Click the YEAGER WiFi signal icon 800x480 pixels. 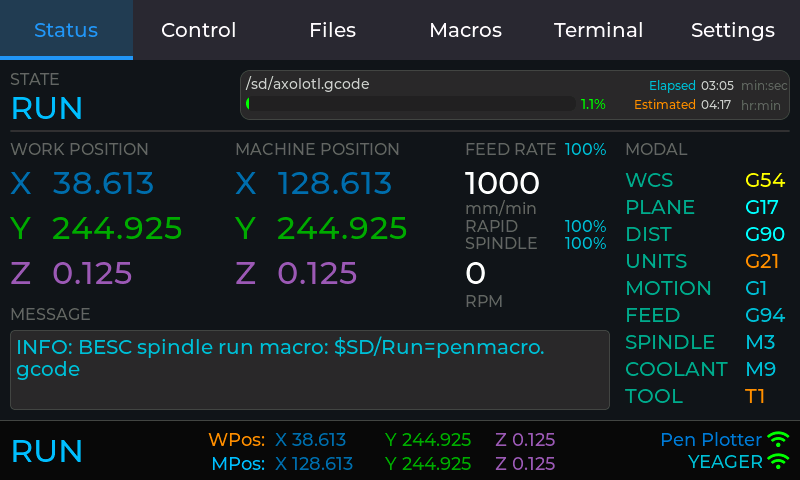coord(778,462)
